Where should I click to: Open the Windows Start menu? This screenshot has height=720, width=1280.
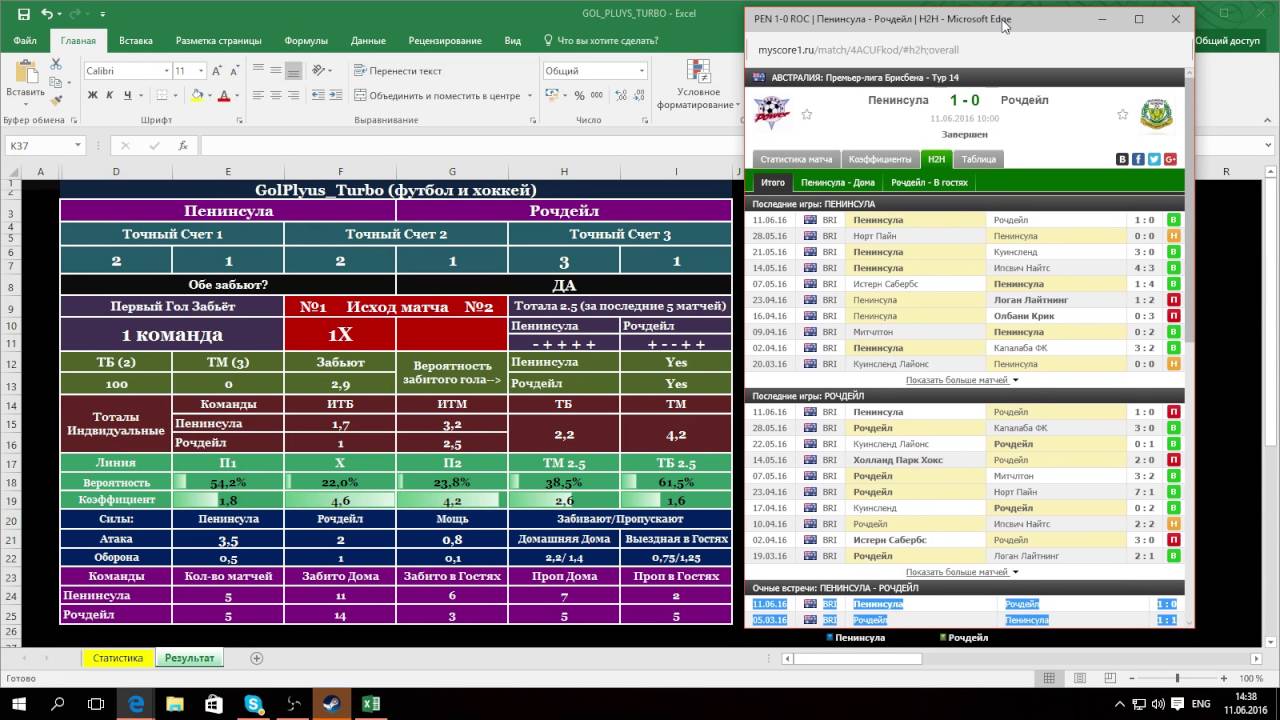click(x=18, y=704)
